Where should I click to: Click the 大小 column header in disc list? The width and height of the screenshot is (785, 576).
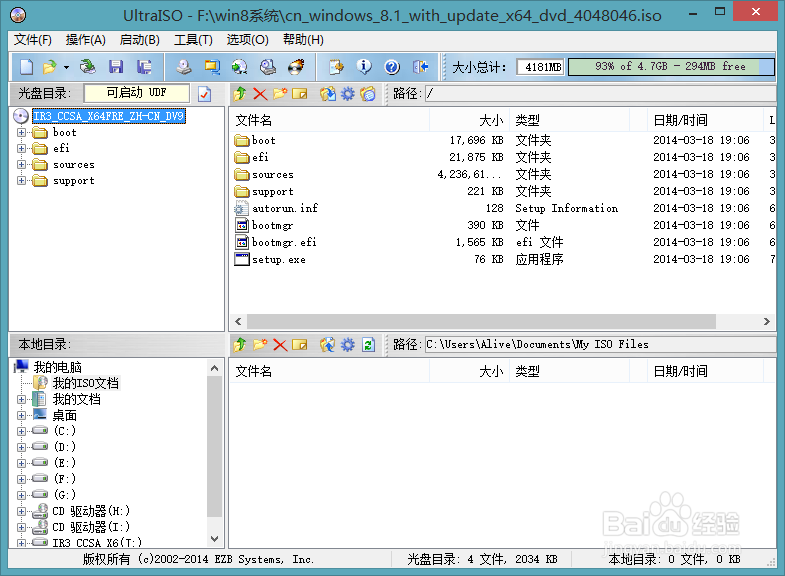(469, 121)
